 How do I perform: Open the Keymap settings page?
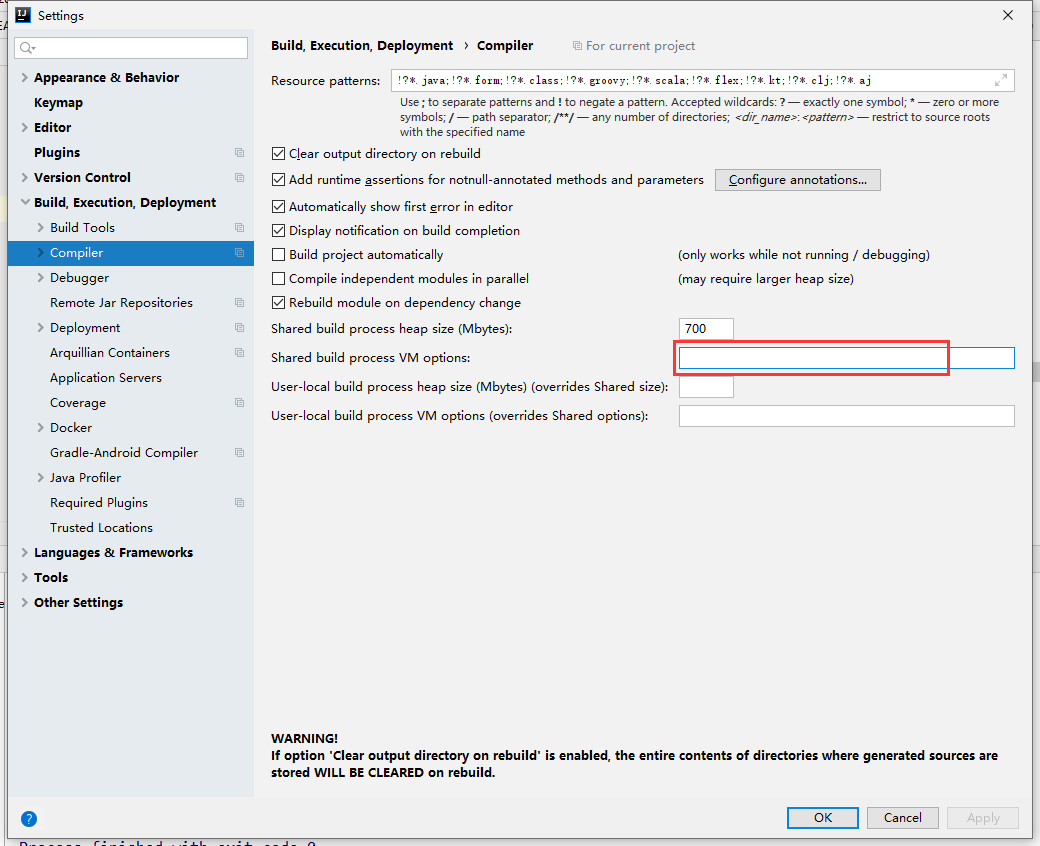pos(58,103)
